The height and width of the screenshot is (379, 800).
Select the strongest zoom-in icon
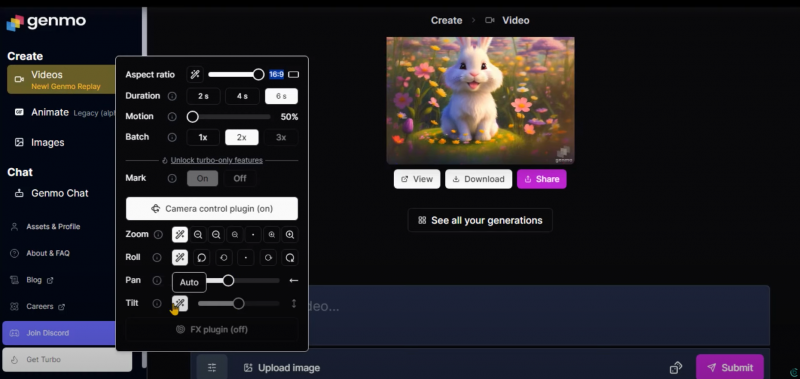click(290, 235)
